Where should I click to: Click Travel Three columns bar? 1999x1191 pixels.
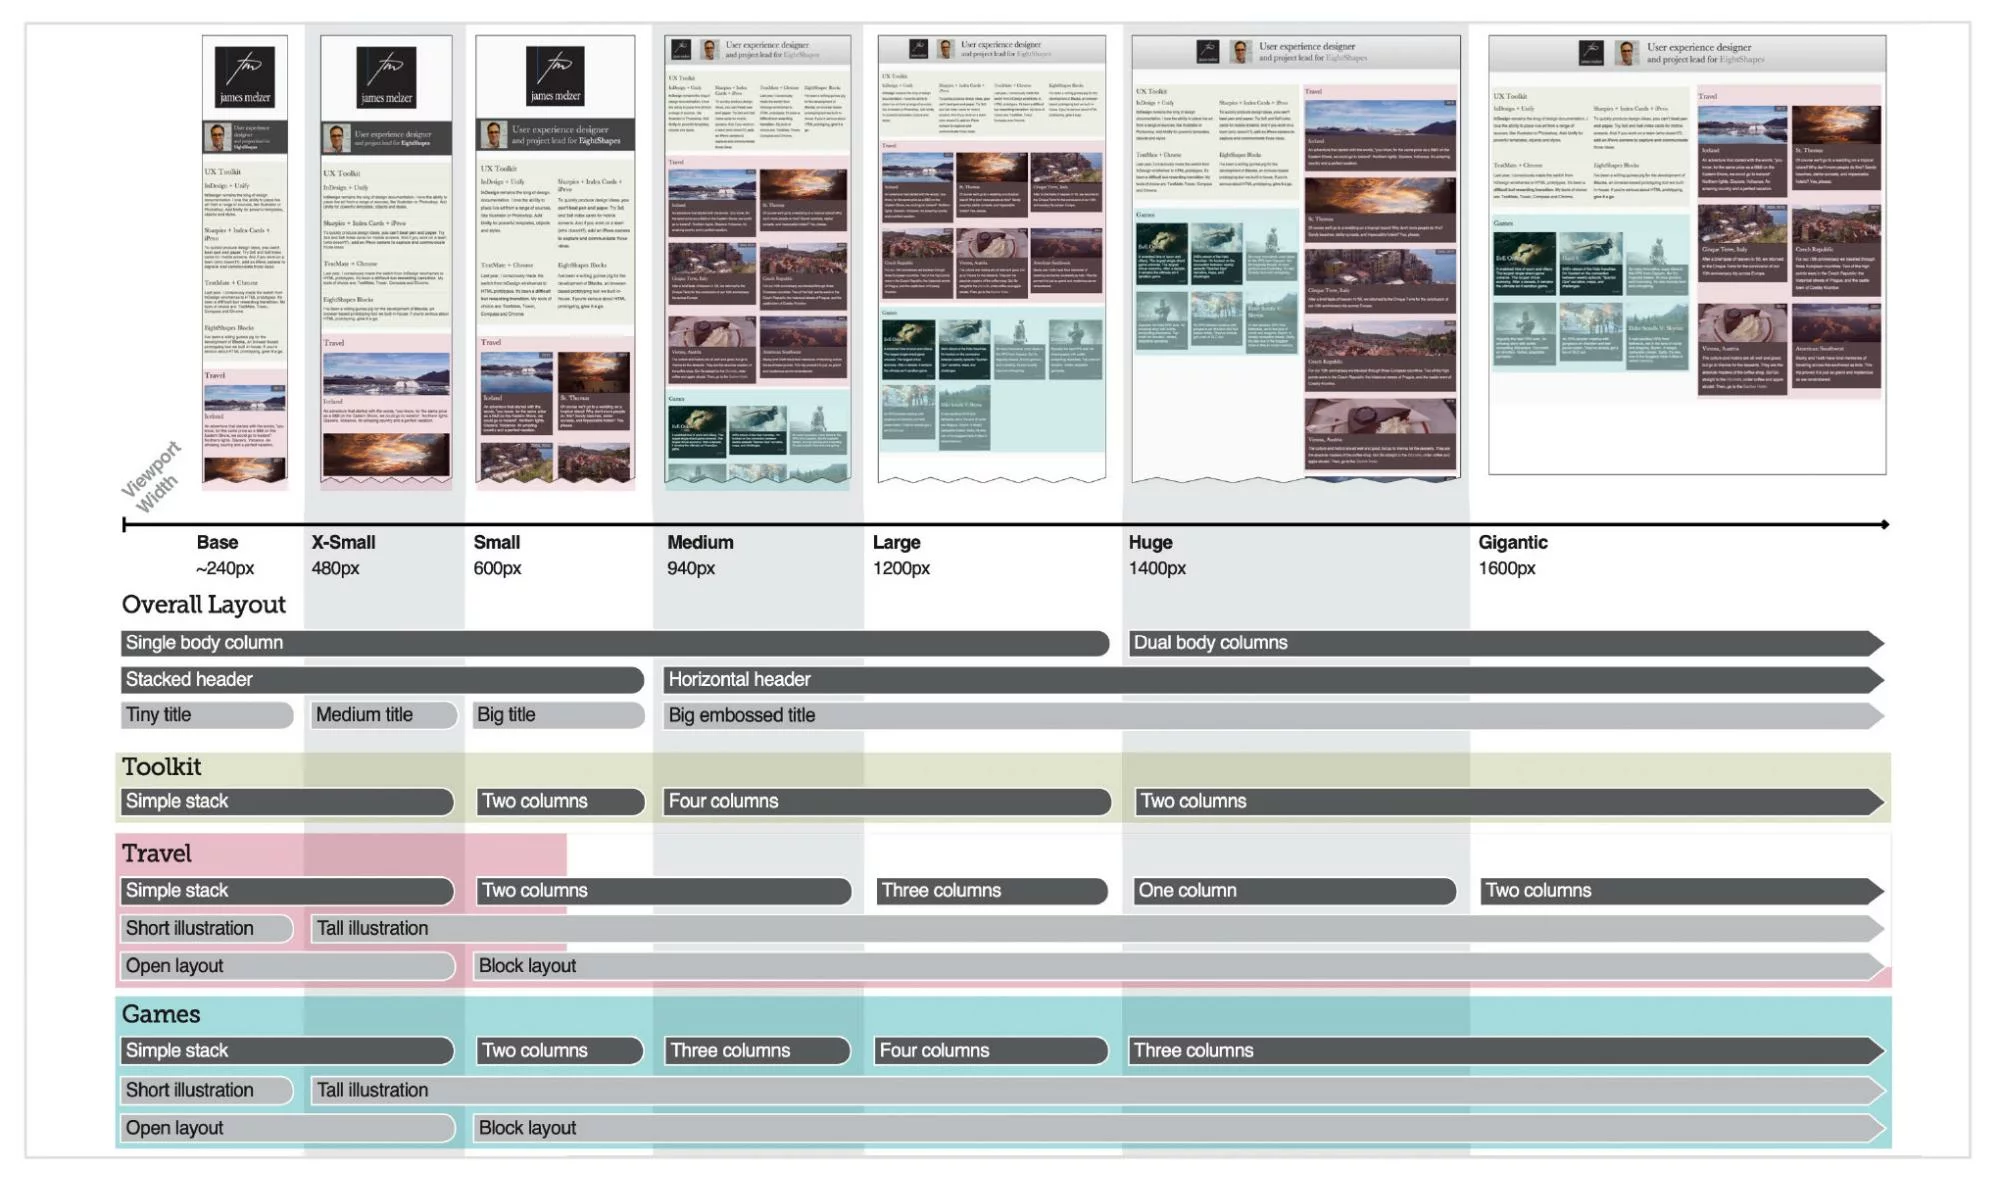pos(991,891)
